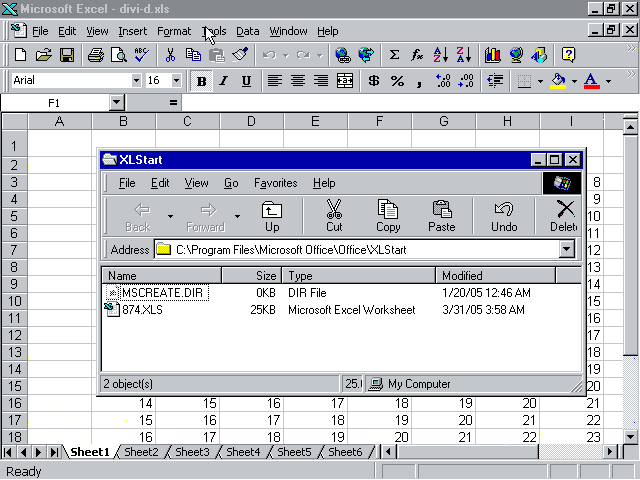This screenshot has width=640, height=480.
Task: Open the Name Box dropdown arrow
Action: [x=116, y=102]
